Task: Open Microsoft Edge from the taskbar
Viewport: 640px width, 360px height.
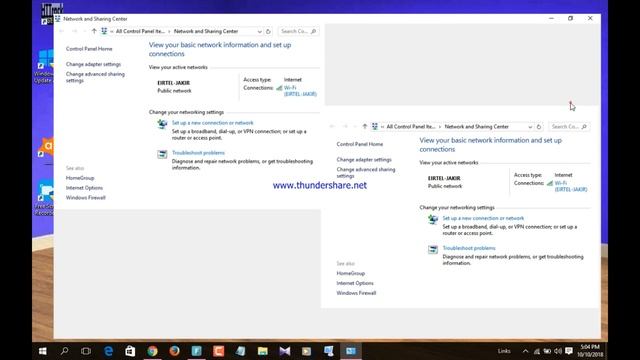Action: coord(109,351)
